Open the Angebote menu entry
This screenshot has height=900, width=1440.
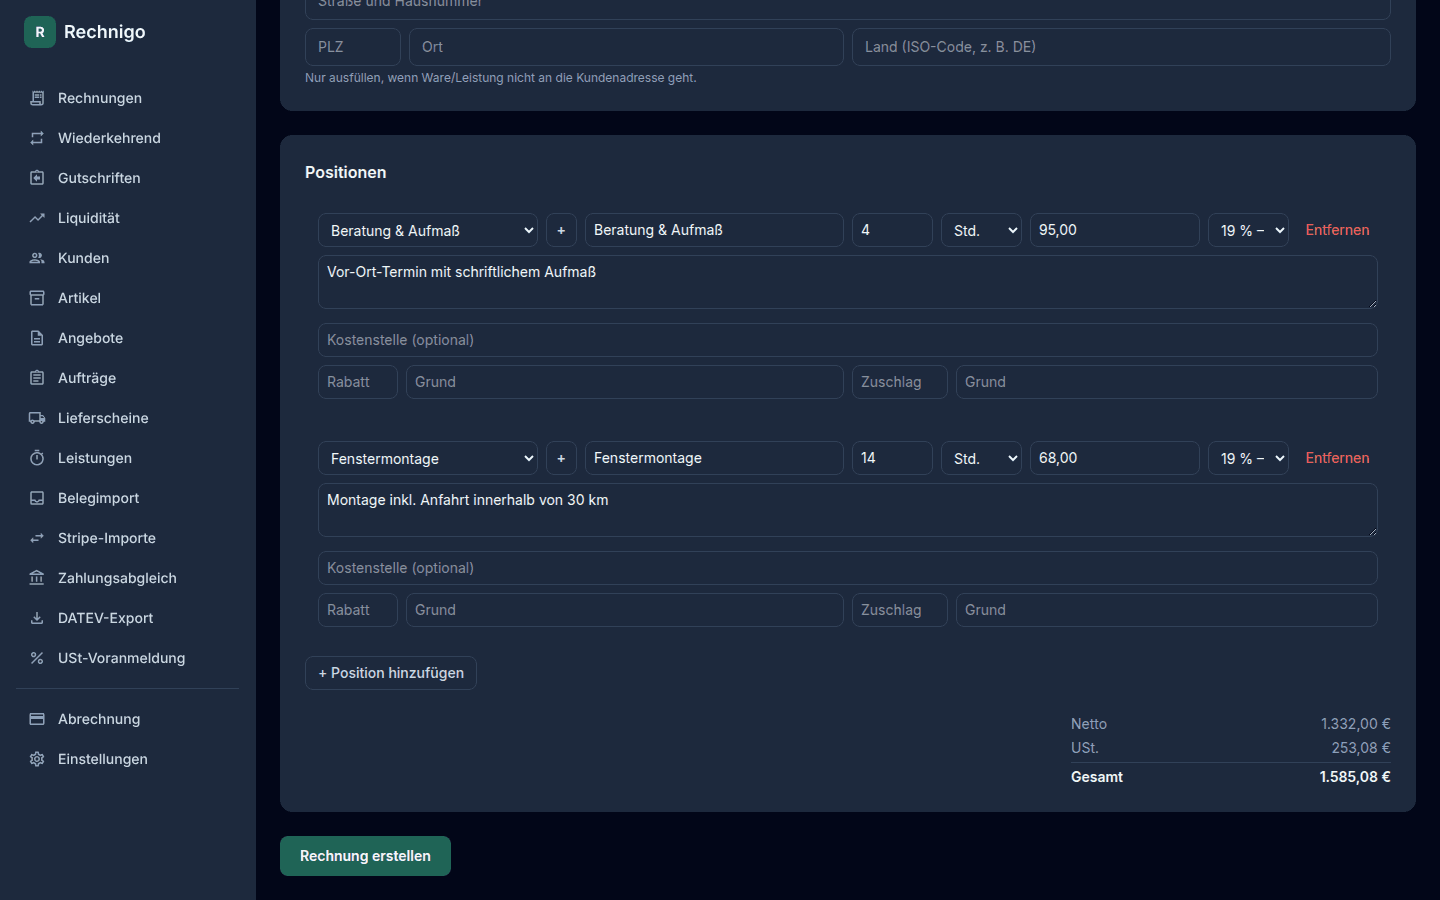click(128, 338)
